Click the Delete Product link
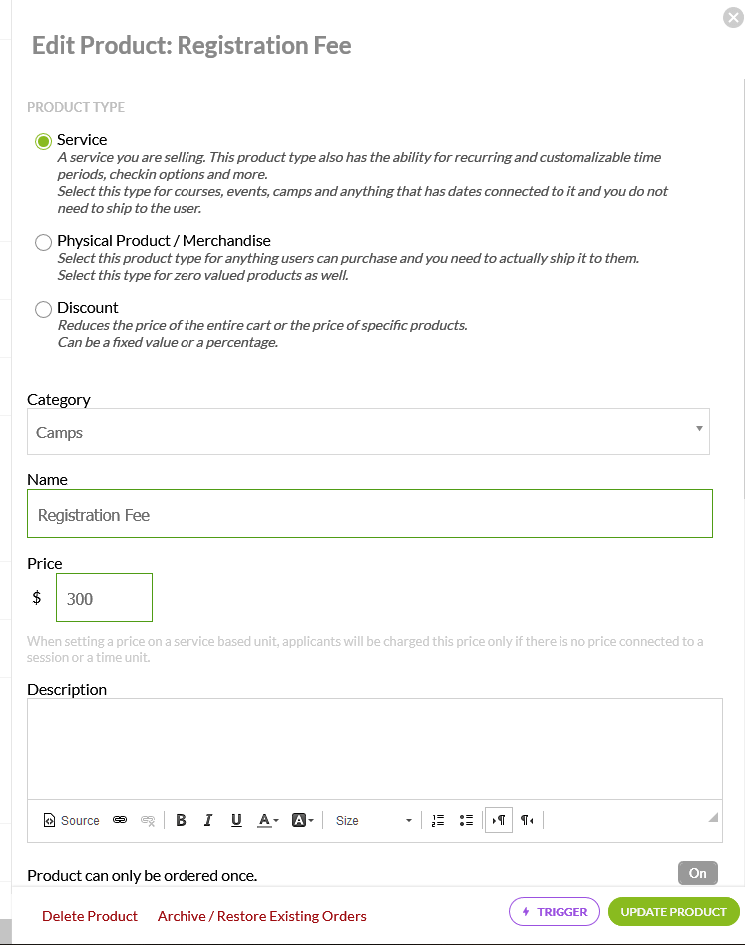This screenshot has height=945, width=745. 90,916
